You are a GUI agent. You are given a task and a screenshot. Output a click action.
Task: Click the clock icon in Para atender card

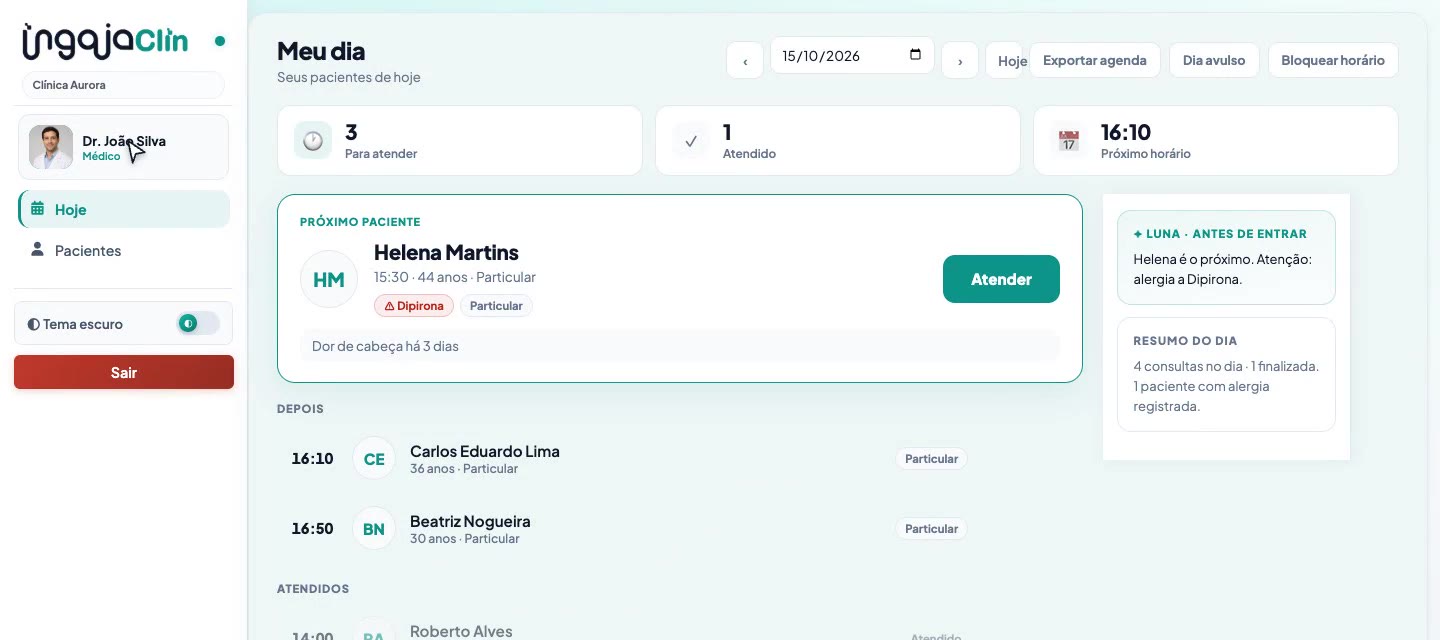click(313, 141)
